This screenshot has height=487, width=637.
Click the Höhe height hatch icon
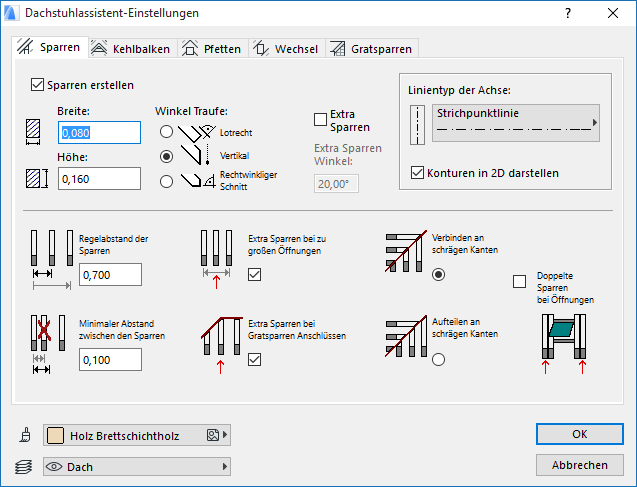(x=36, y=179)
